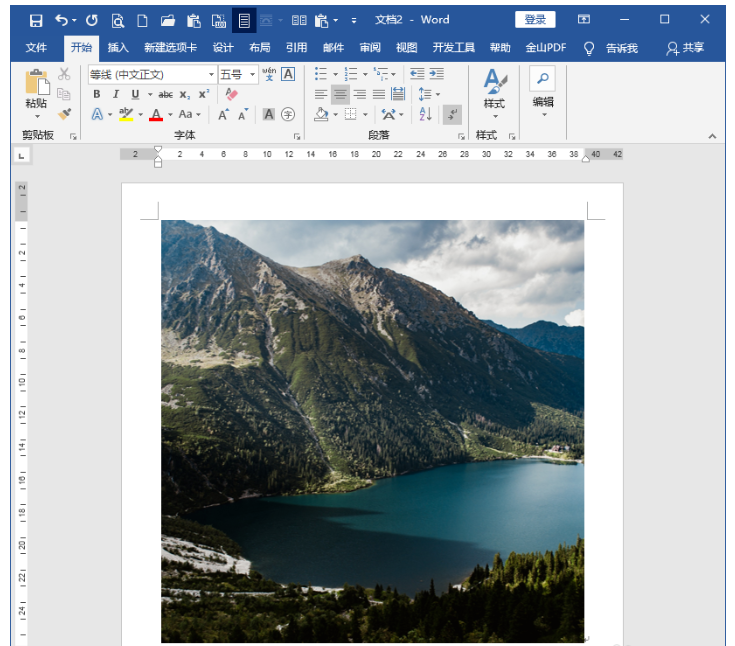The image size is (735, 646).
Task: Open the font name dropdown
Action: tap(211, 75)
